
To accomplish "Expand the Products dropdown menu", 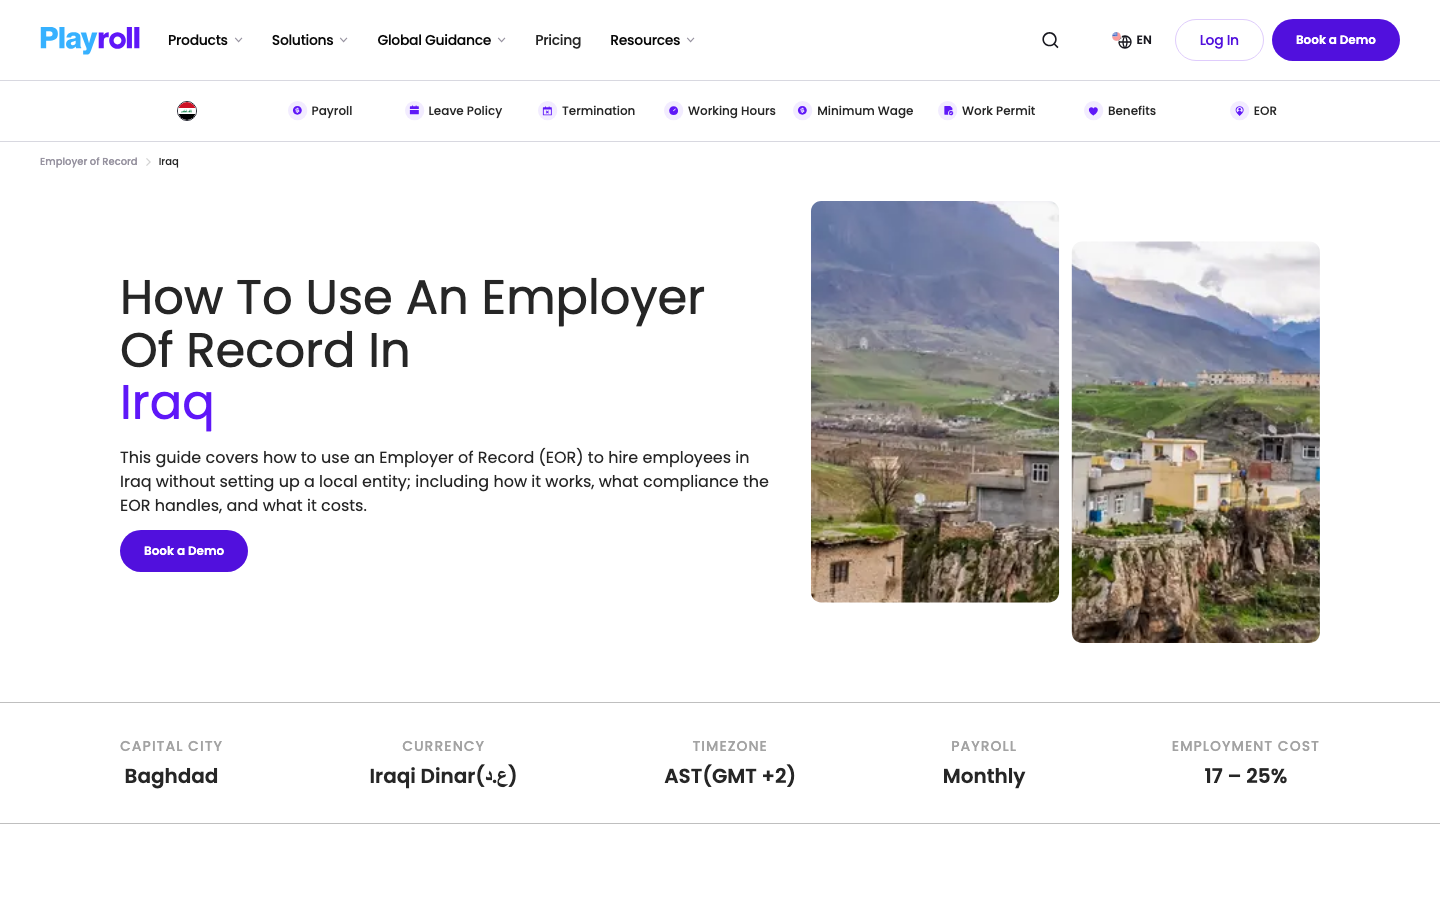I will pos(205,40).
